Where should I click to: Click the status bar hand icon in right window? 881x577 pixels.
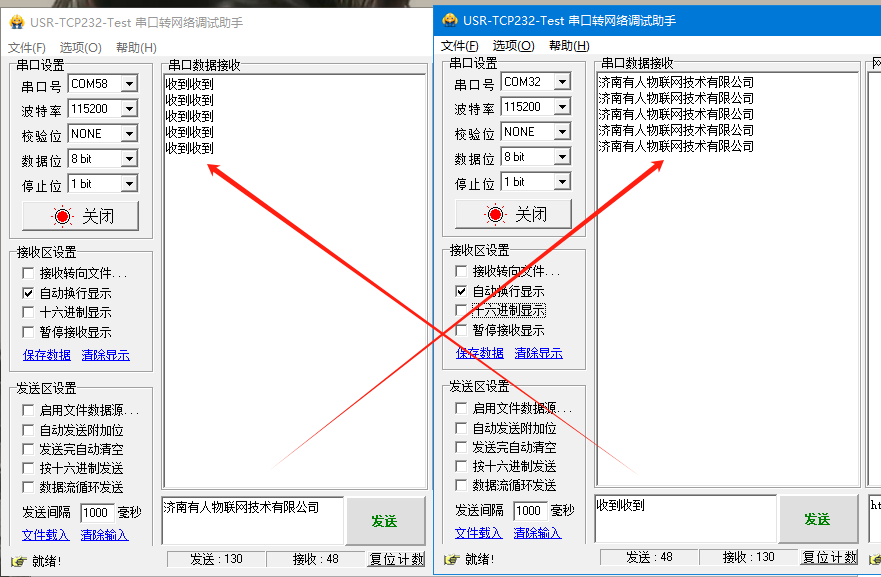(450, 558)
